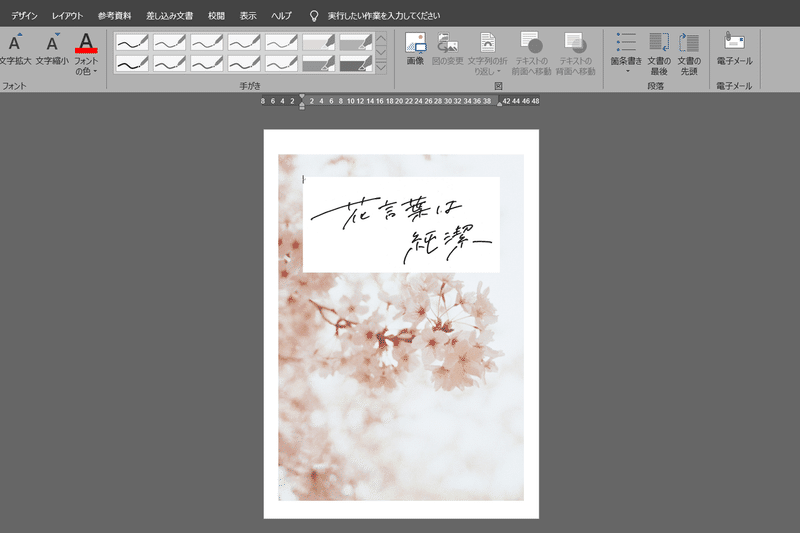Open the レイアウト ribbon tab
This screenshot has height=533, width=800.
[67, 16]
